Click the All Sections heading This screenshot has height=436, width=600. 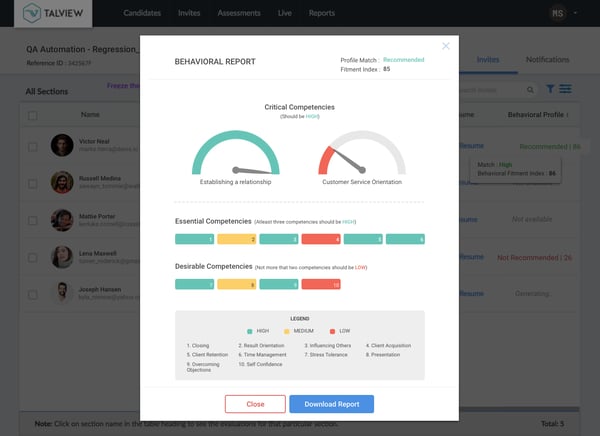47,91
